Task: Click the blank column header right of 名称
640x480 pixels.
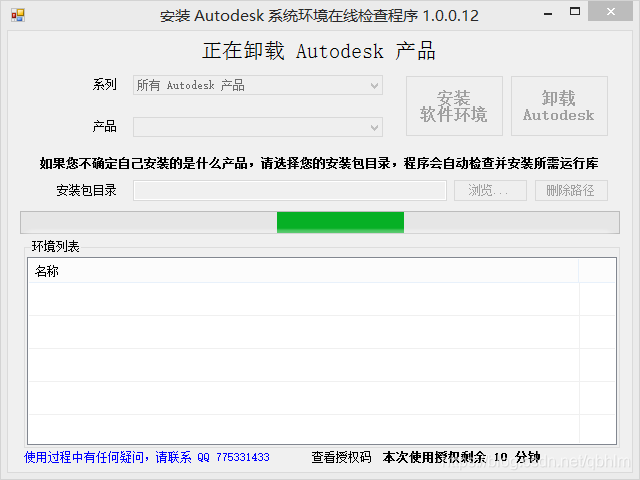Action: click(x=597, y=271)
